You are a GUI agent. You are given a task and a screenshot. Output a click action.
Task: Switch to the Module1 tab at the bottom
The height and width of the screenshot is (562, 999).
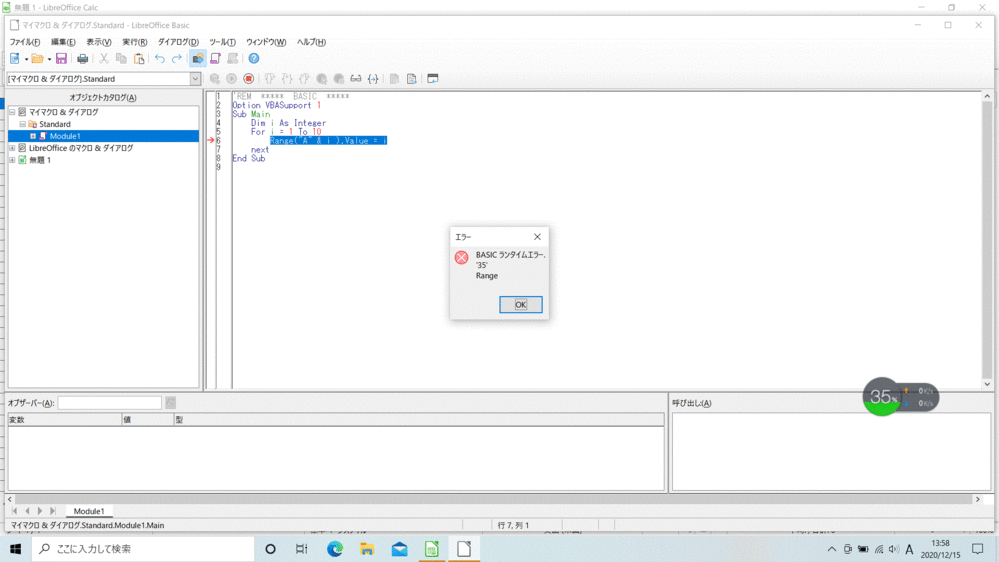[88, 511]
